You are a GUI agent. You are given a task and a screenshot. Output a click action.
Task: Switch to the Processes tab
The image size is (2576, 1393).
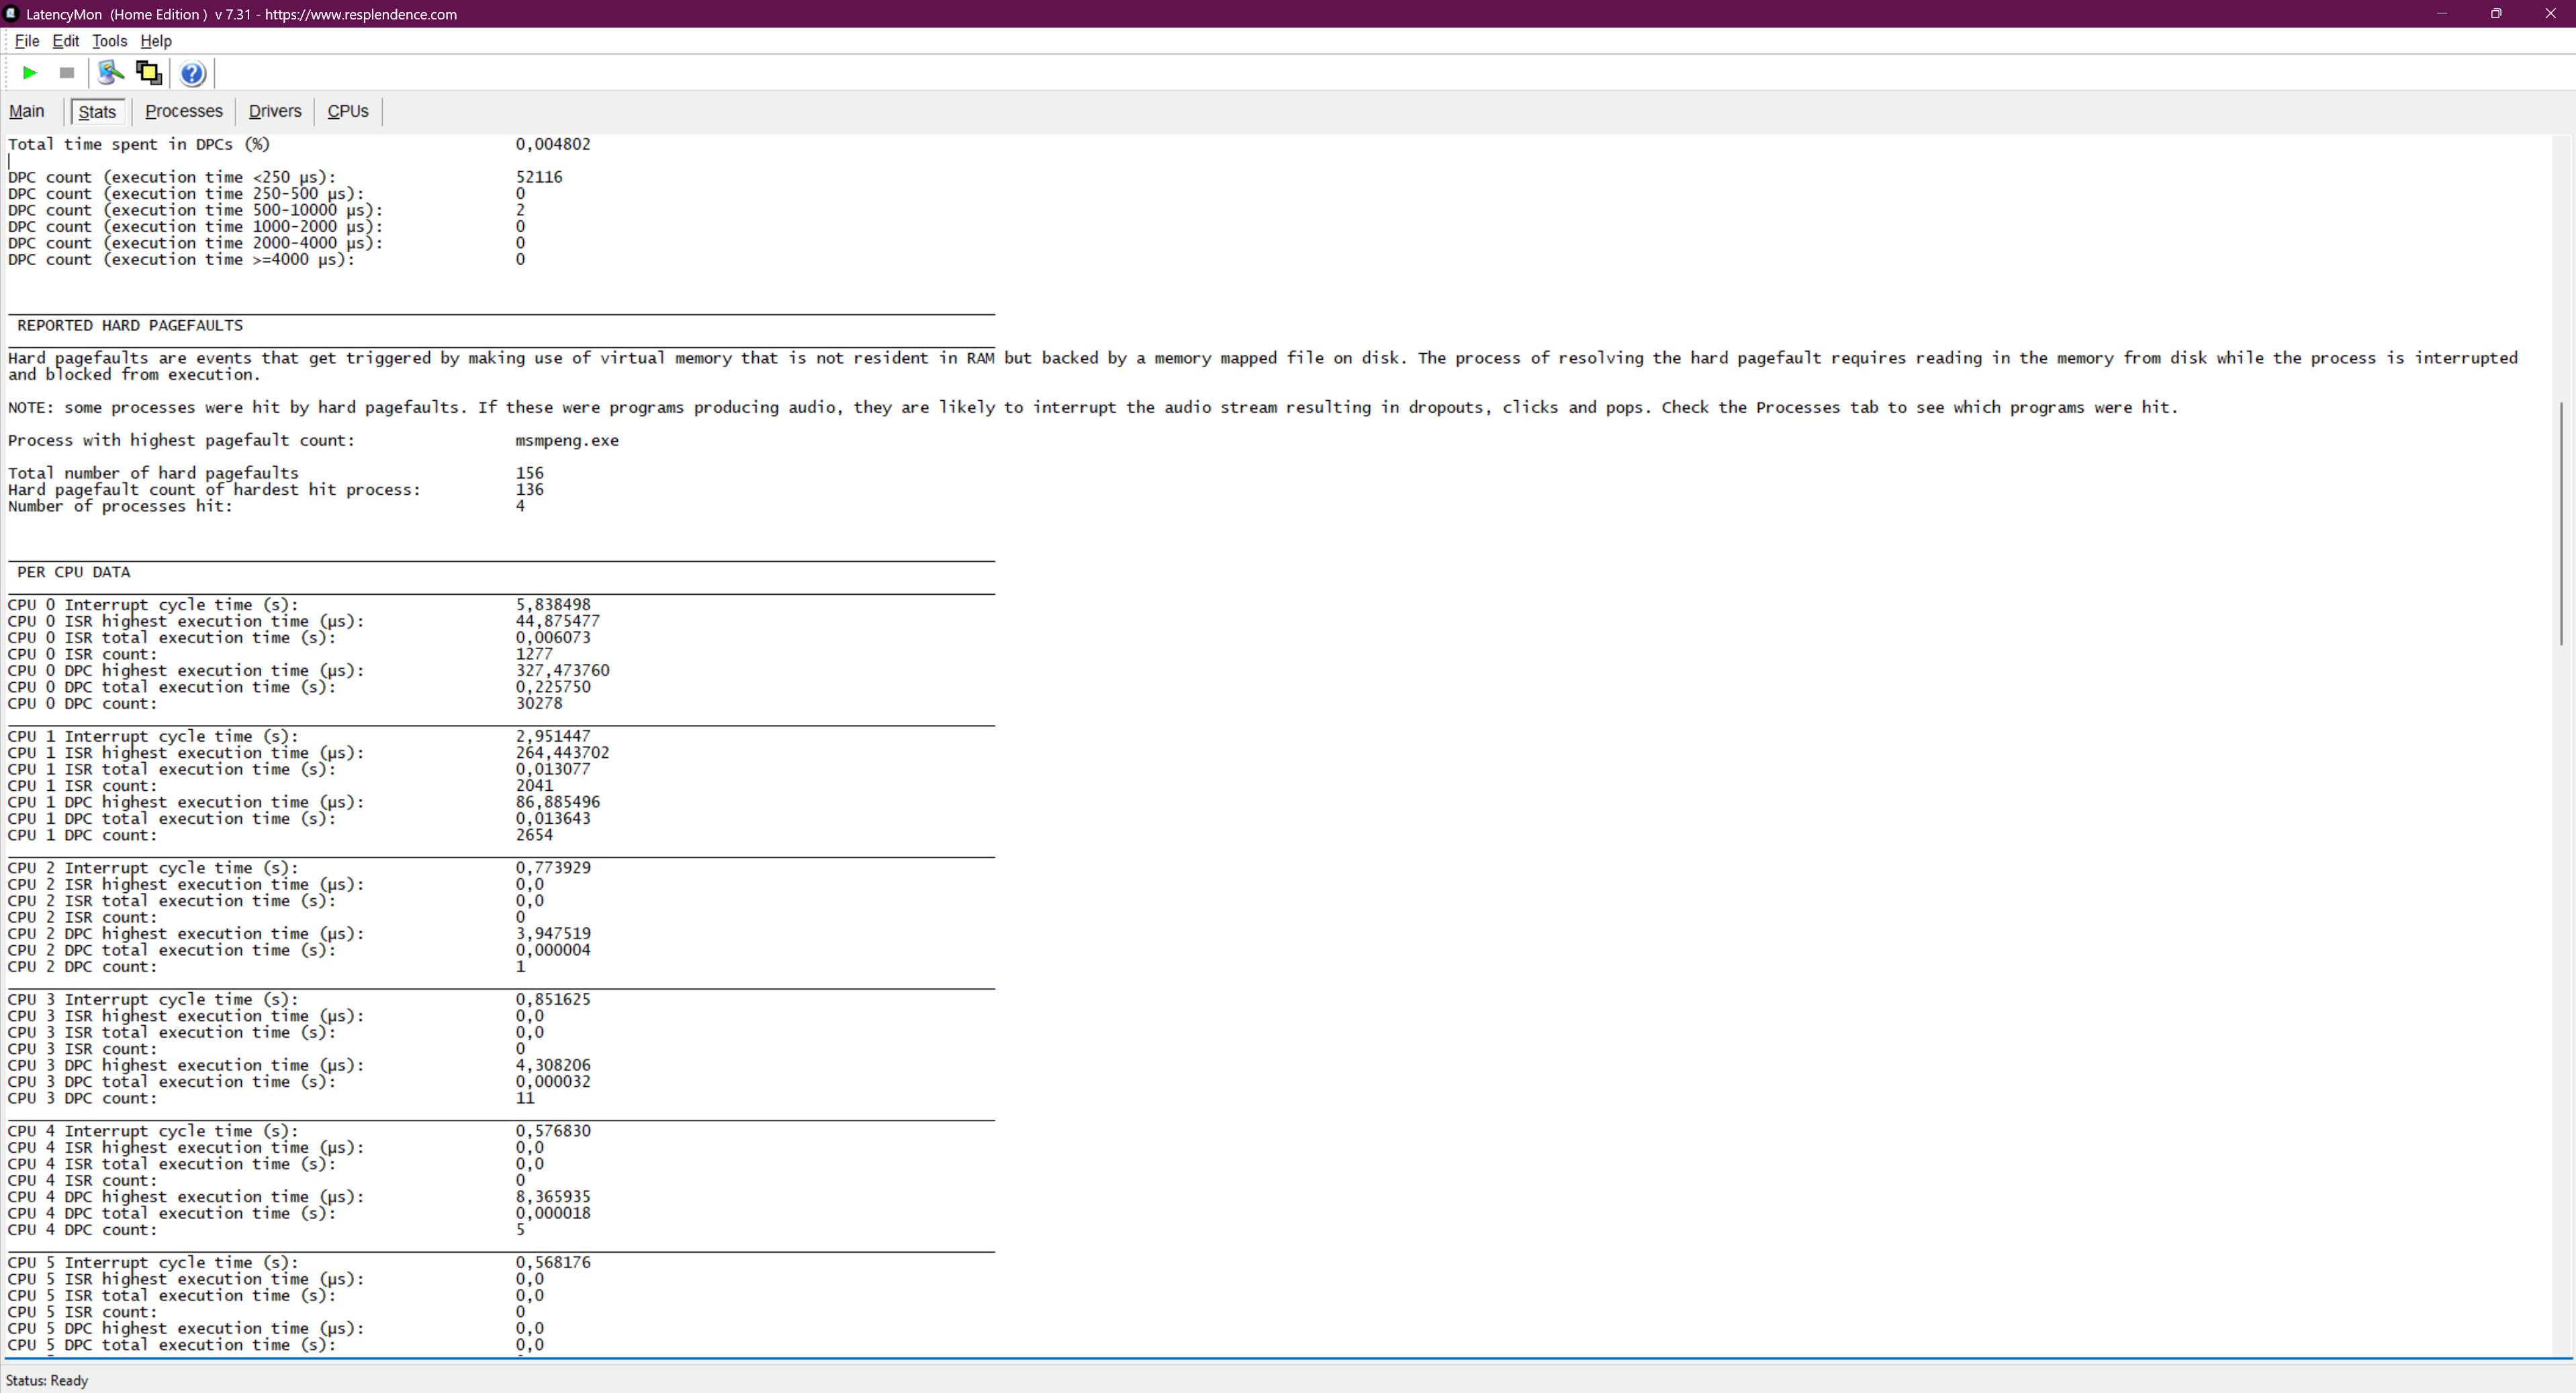[x=184, y=111]
